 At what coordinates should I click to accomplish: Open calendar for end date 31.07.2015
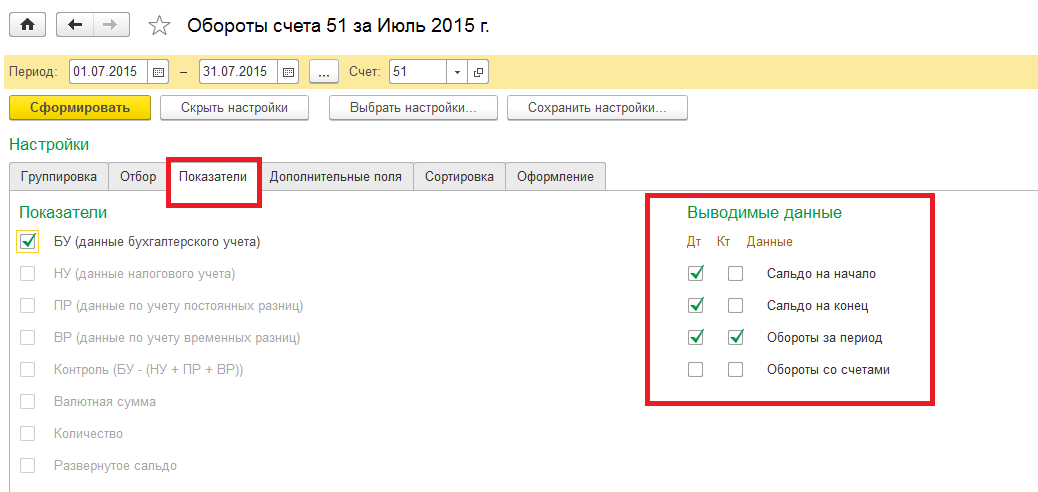tap(288, 72)
